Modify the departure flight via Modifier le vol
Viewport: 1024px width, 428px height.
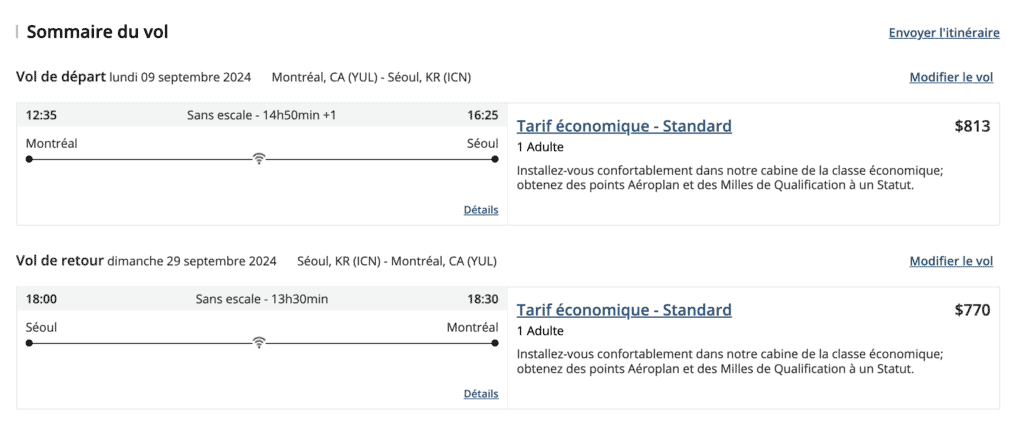coord(951,77)
